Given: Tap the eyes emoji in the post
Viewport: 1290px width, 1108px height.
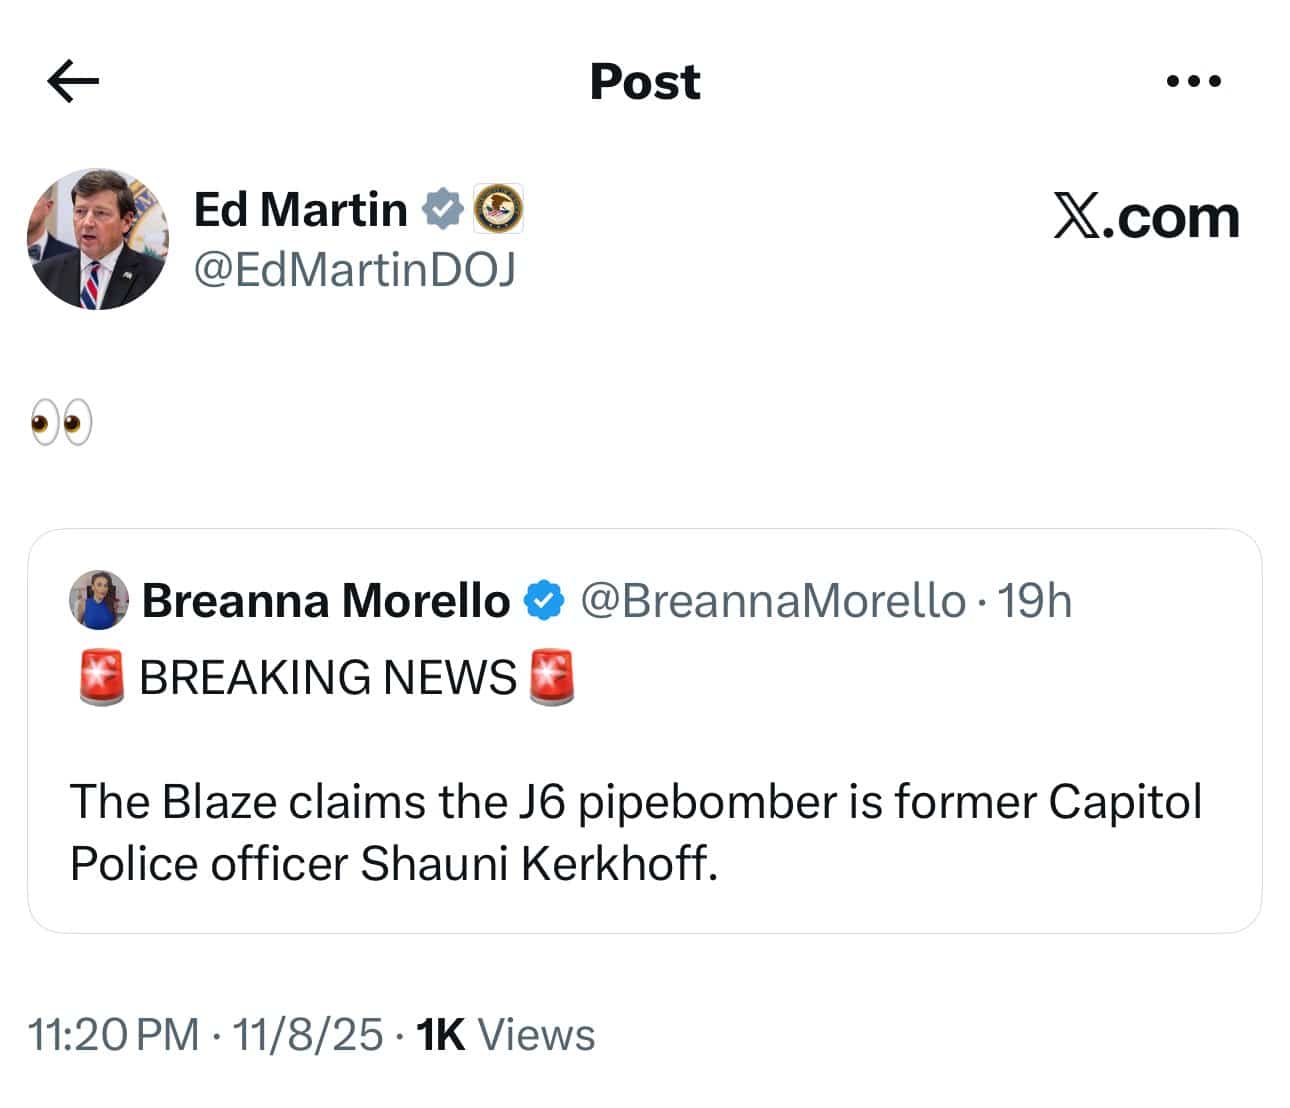Looking at the screenshot, I should (61, 422).
